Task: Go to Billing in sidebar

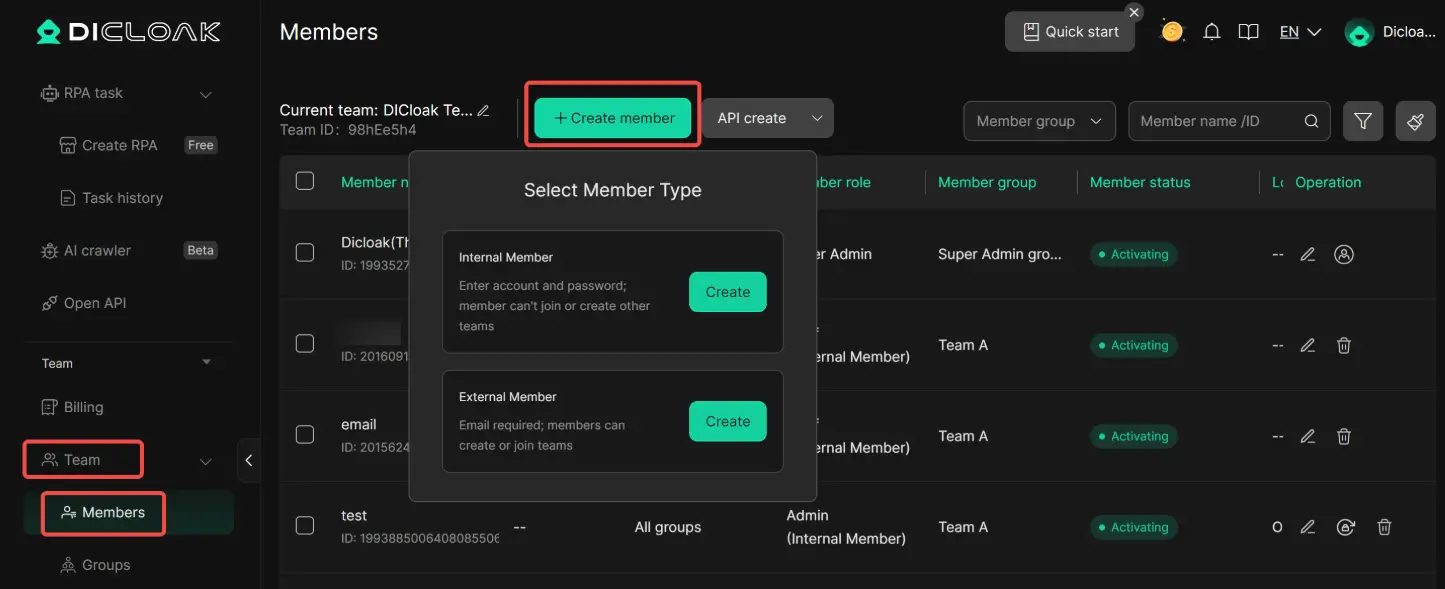Action: 83,407
